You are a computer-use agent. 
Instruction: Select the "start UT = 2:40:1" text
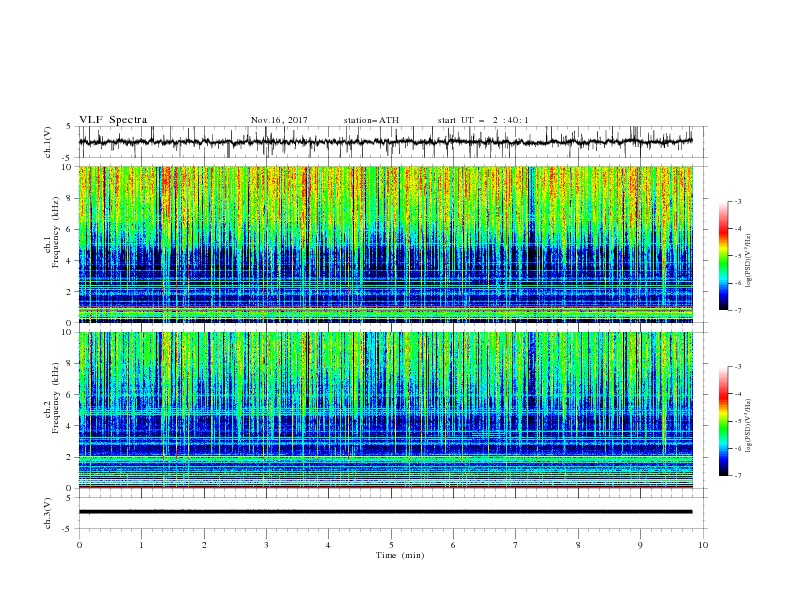483,120
